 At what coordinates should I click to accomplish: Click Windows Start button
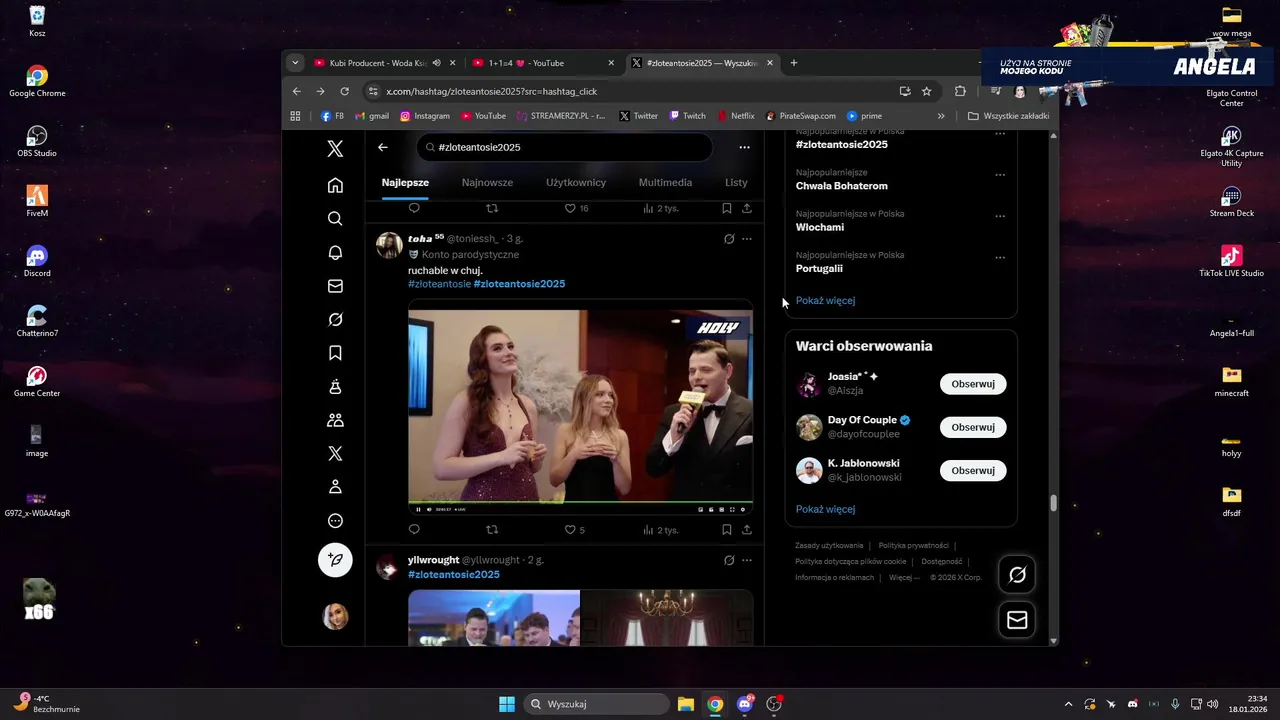tap(507, 704)
